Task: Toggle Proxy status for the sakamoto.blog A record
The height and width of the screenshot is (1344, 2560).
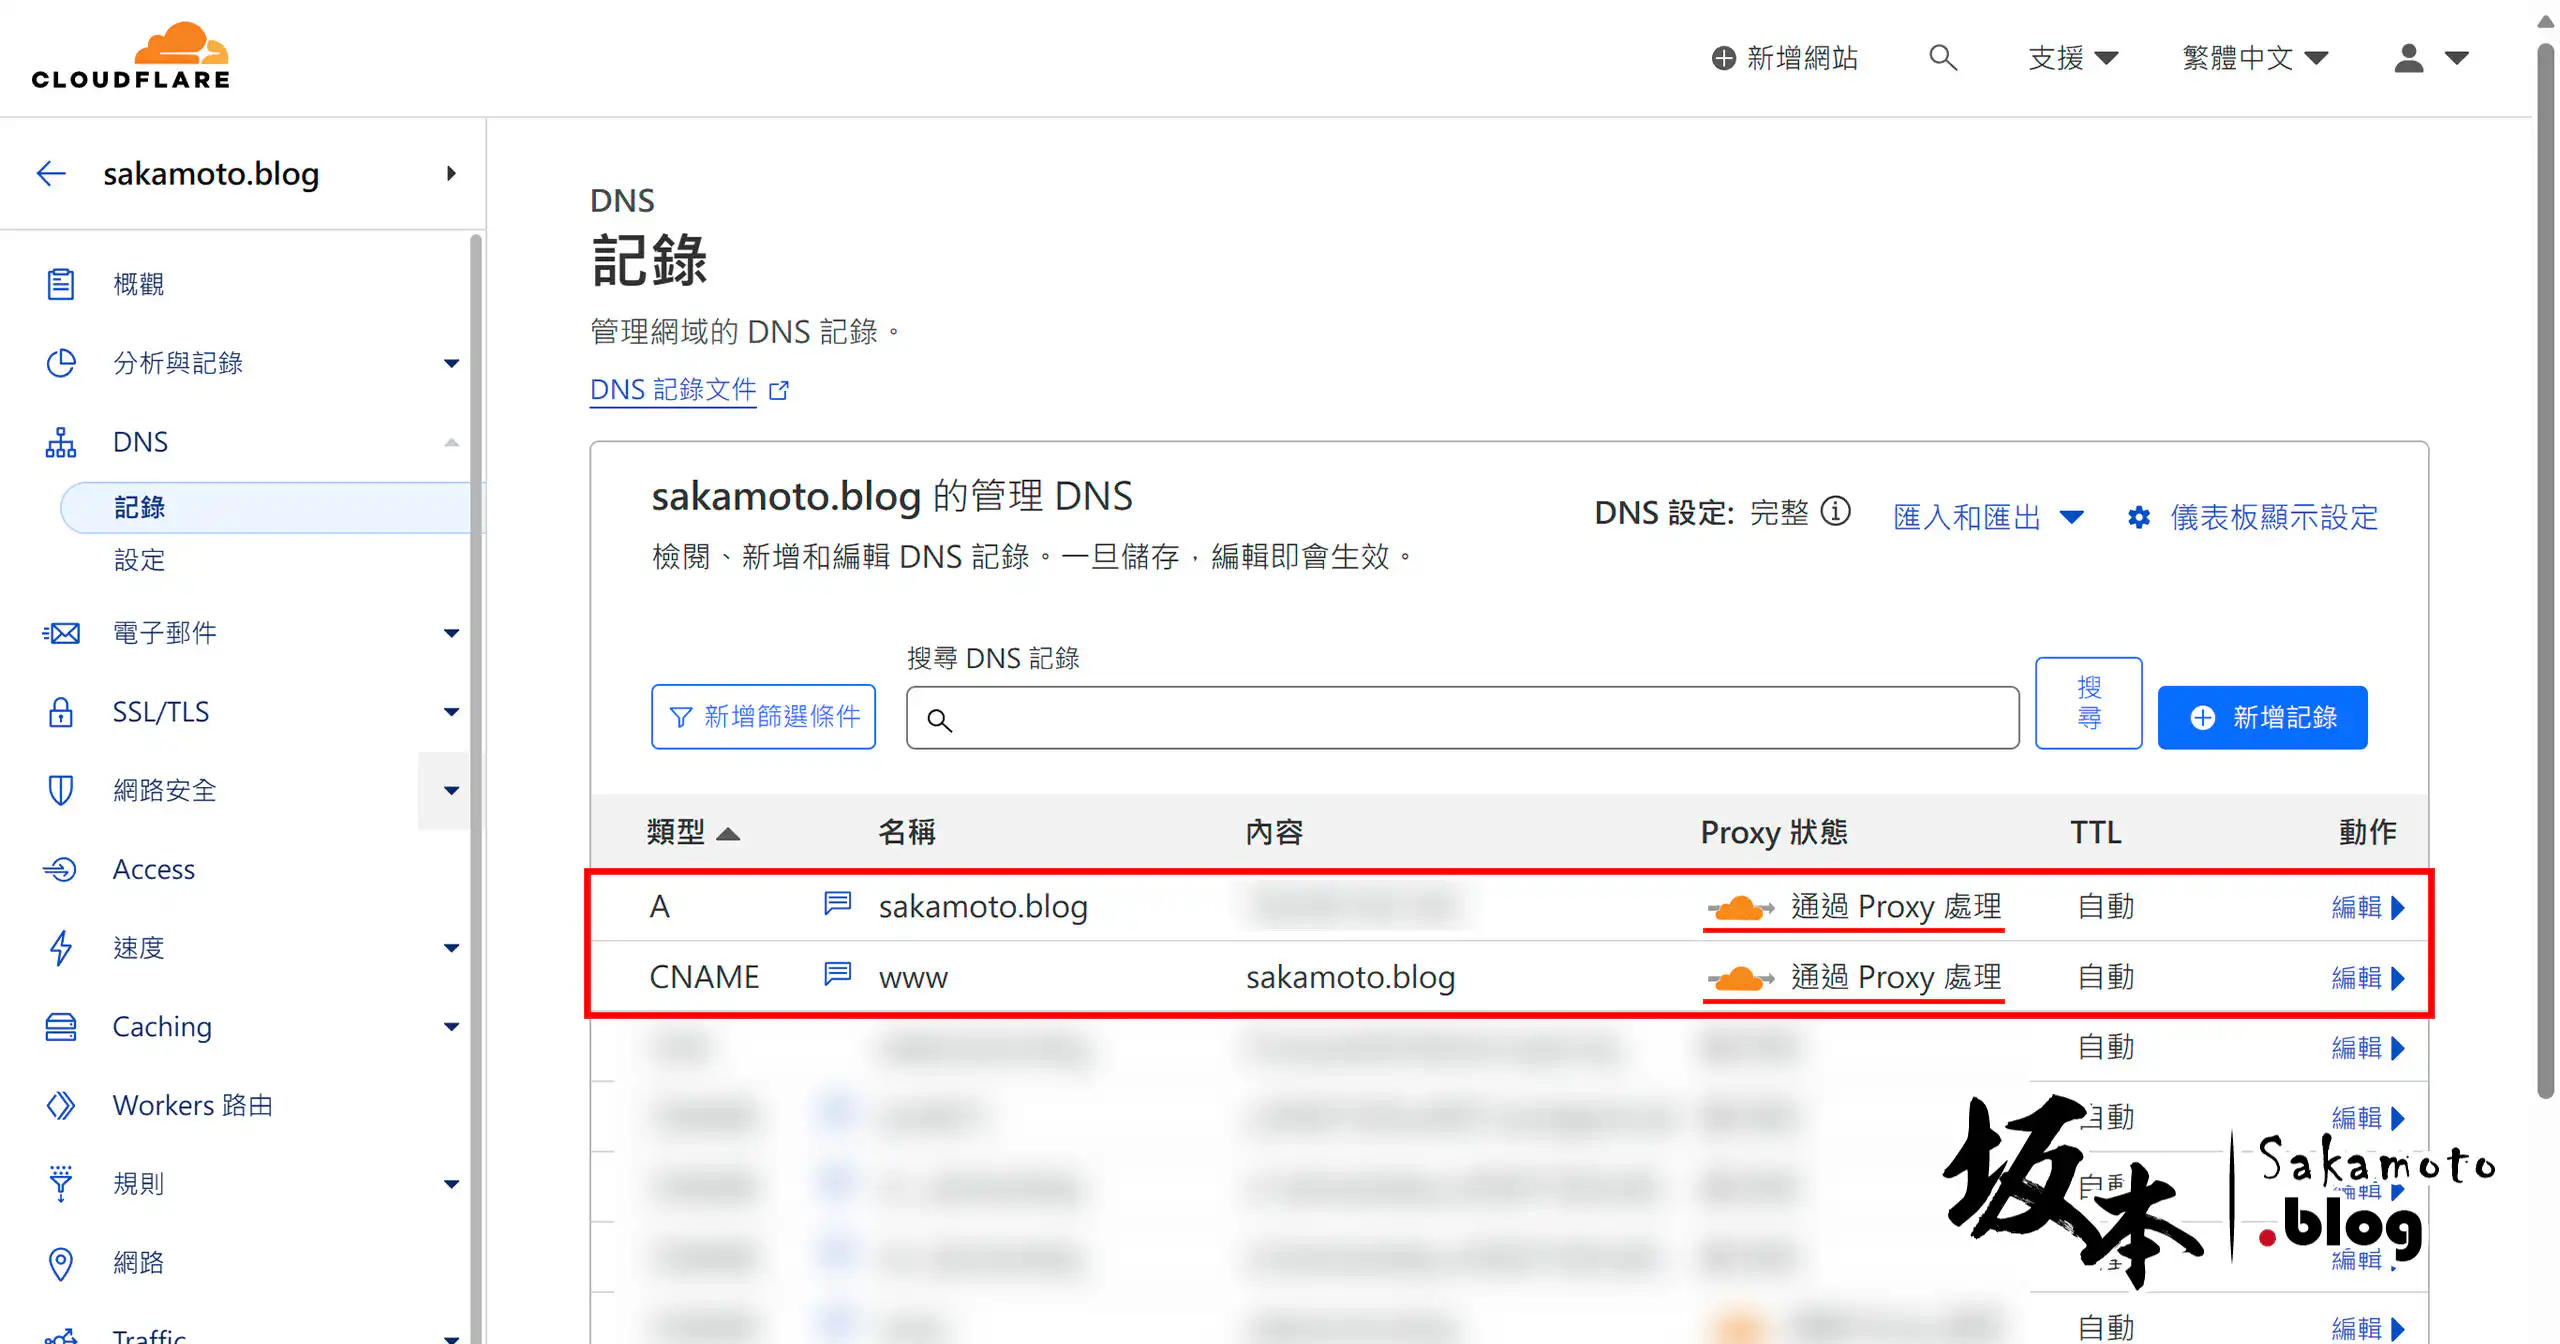Action: [x=1740, y=906]
